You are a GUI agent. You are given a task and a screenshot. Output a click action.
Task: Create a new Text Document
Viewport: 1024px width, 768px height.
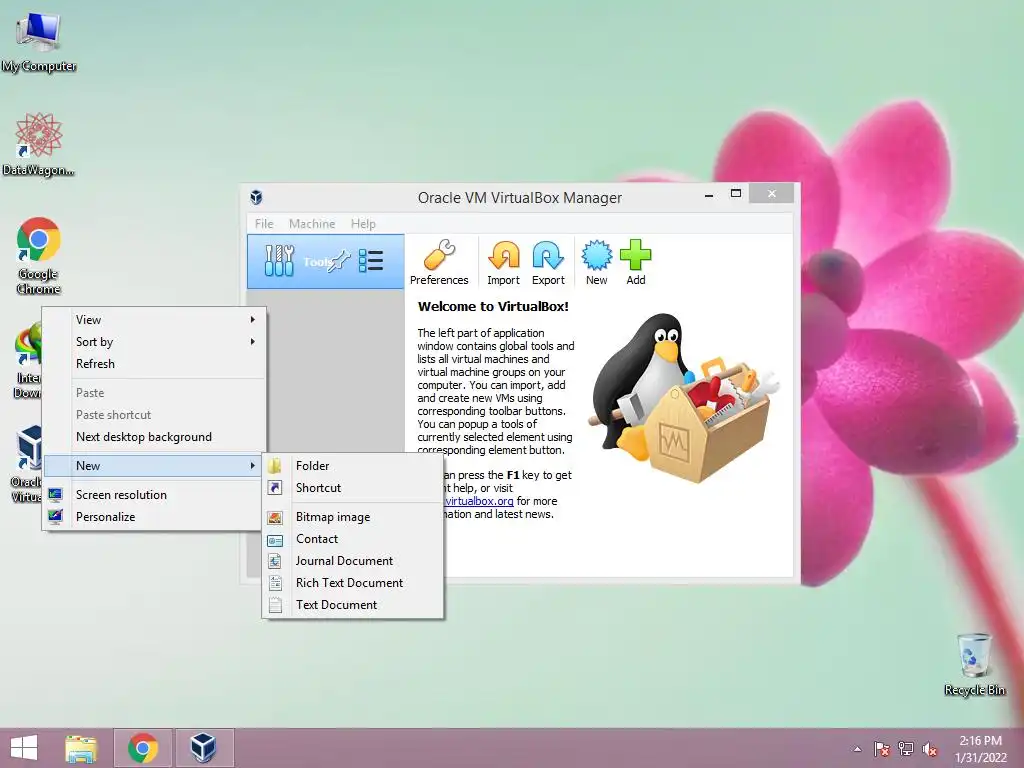click(353, 605)
